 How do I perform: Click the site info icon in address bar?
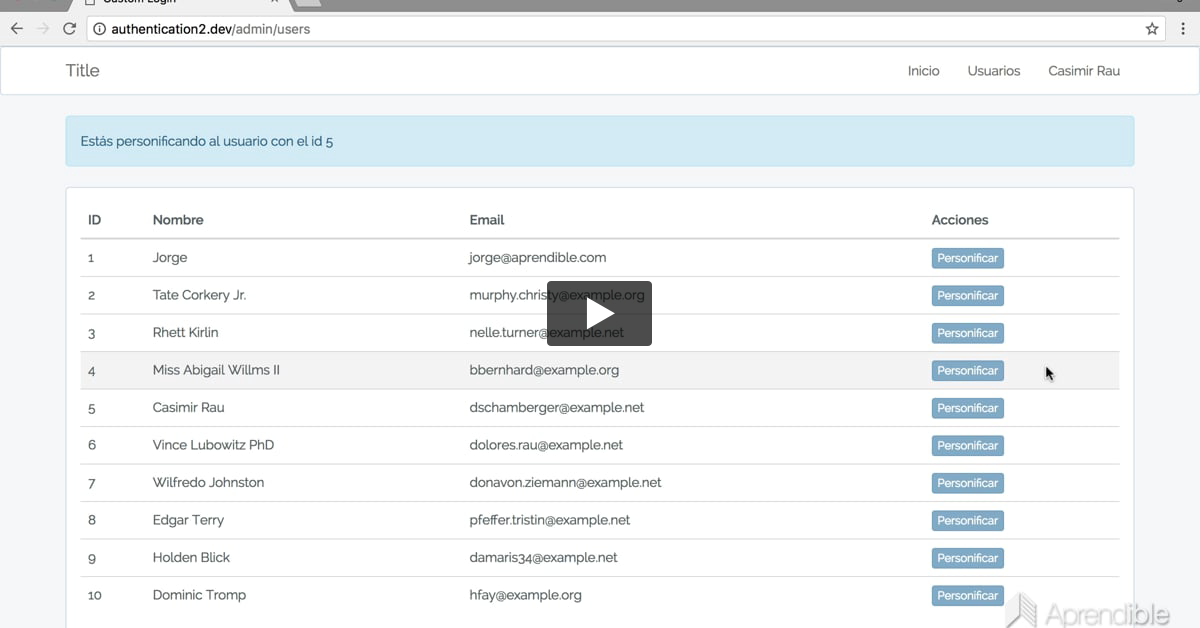(99, 29)
